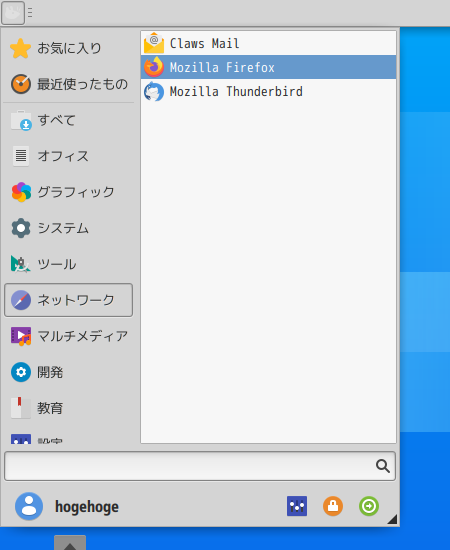
Task: Select the お気に入り favorites category
Action: coord(68,48)
